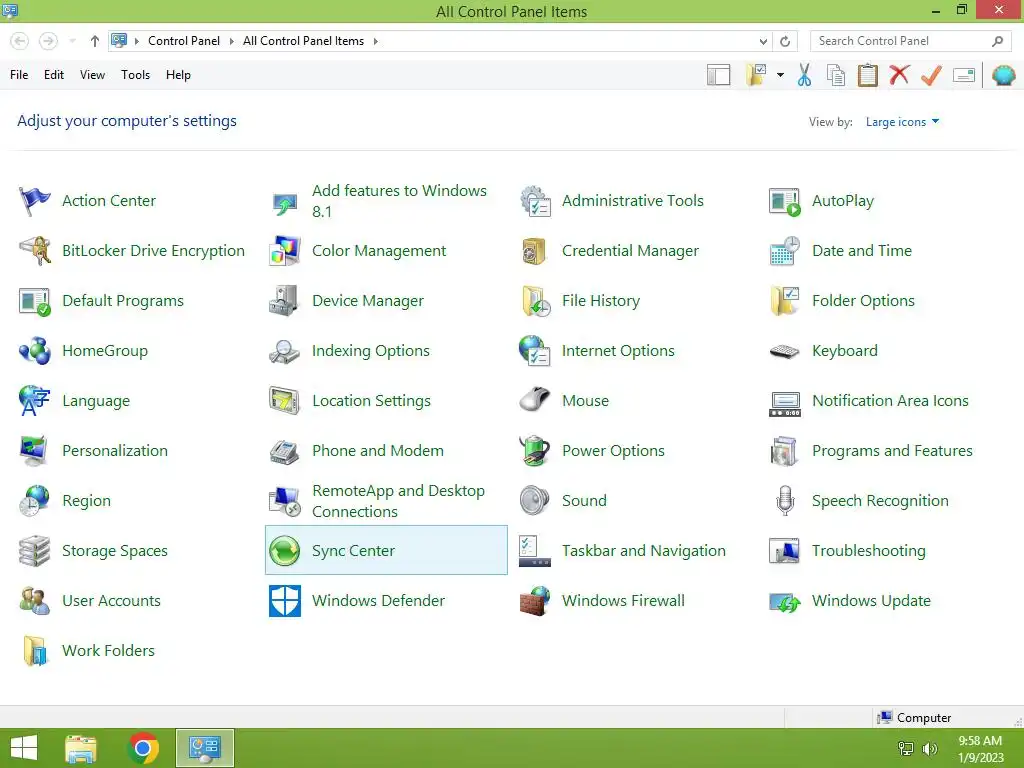The width and height of the screenshot is (1024, 768).
Task: Go up one level with the up arrow
Action: (x=95, y=41)
